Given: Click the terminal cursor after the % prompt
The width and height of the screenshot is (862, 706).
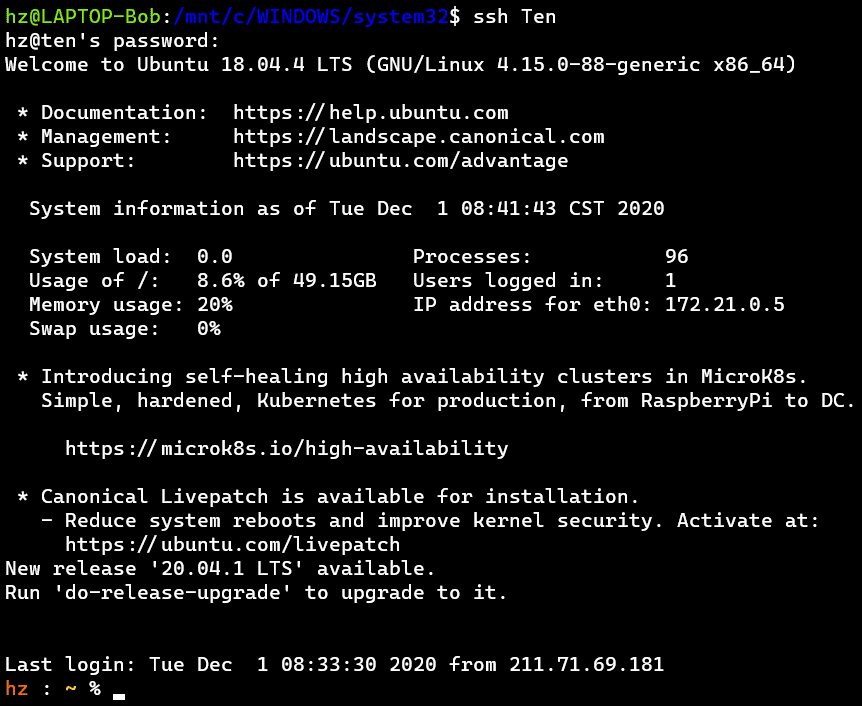Looking at the screenshot, I should click(119, 695).
